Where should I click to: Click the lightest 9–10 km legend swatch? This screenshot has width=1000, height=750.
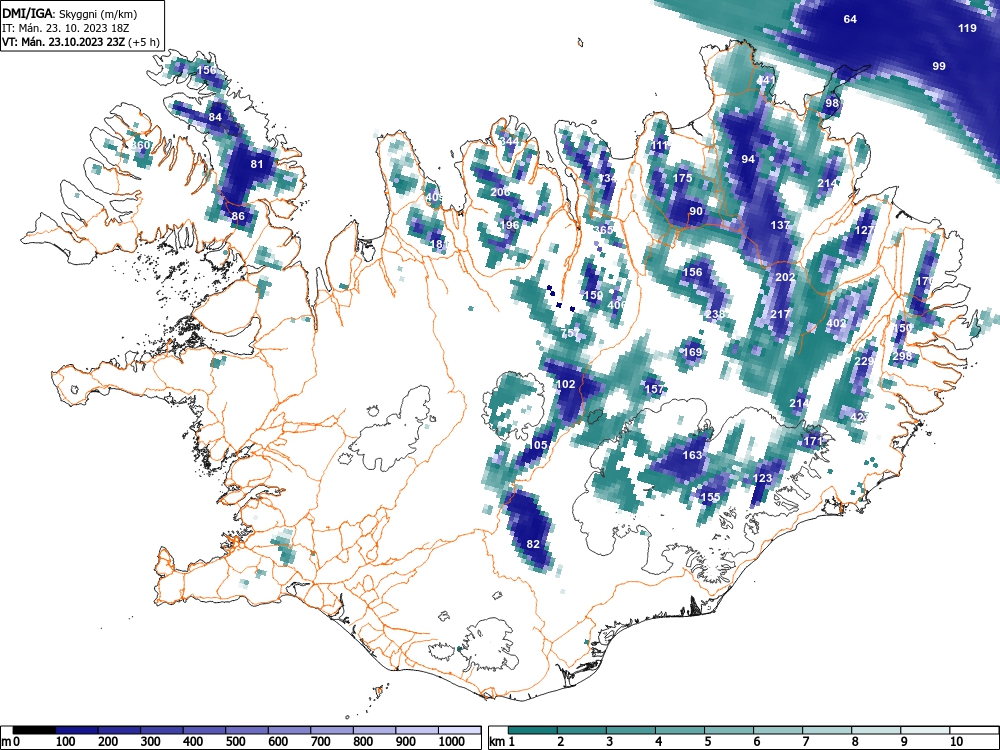[x=925, y=730]
